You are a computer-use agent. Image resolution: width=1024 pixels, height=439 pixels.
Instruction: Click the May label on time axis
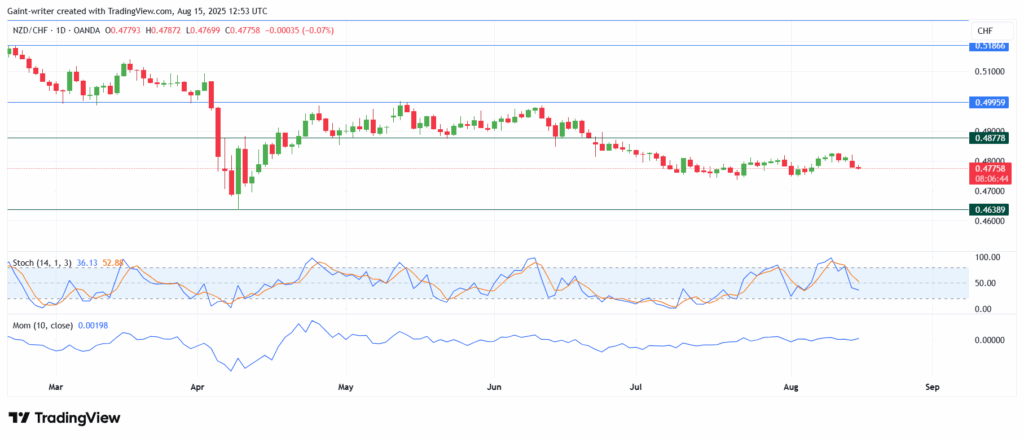pos(345,387)
